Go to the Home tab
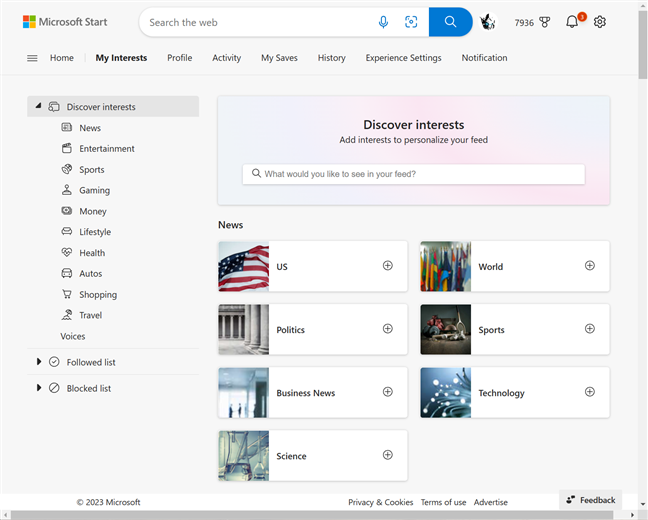This screenshot has width=648, height=520. [x=62, y=58]
